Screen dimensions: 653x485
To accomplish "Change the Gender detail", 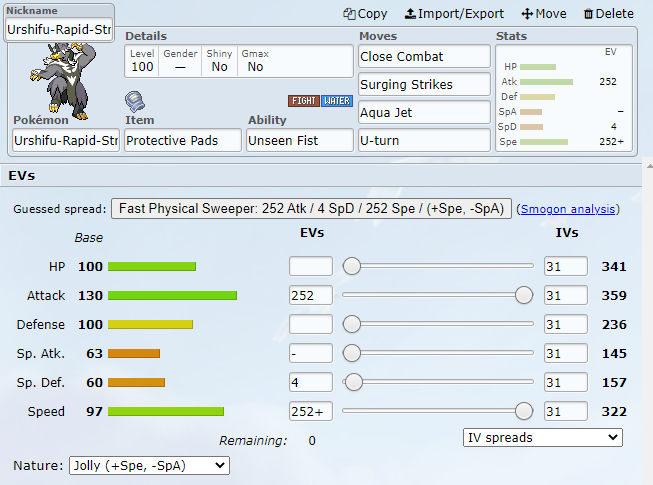I will [x=180, y=61].
